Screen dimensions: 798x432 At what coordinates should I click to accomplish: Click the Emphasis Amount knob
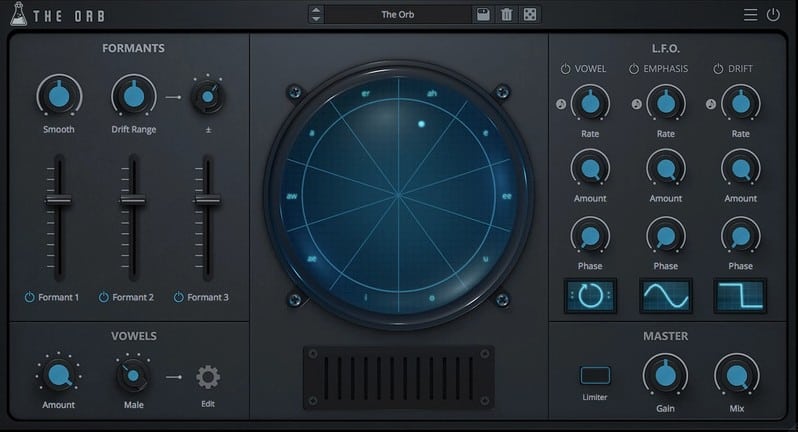[x=666, y=168]
